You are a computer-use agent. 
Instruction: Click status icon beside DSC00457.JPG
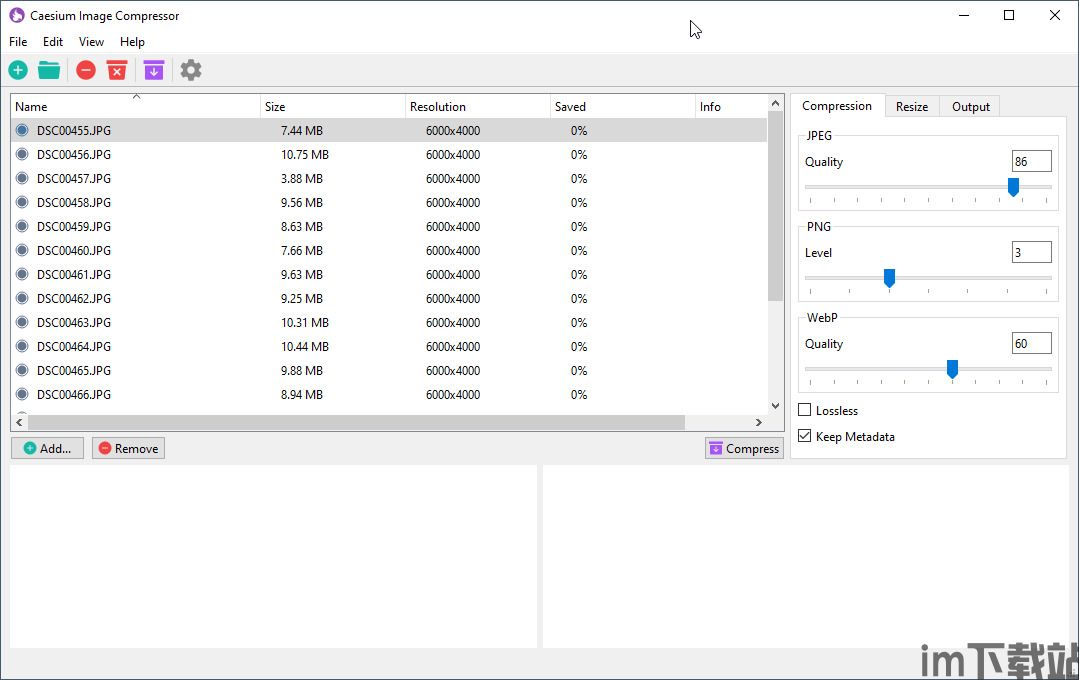tap(22, 178)
